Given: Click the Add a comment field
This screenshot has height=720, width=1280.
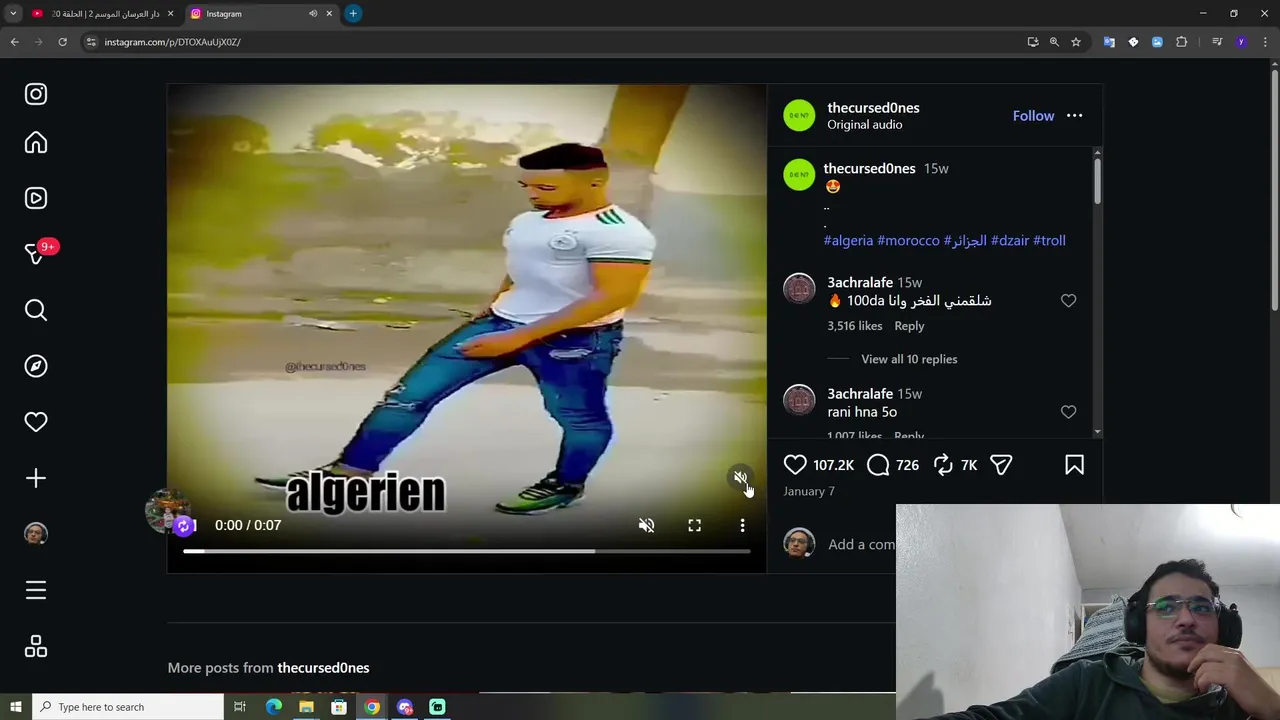Looking at the screenshot, I should pyautogui.click(x=861, y=545).
